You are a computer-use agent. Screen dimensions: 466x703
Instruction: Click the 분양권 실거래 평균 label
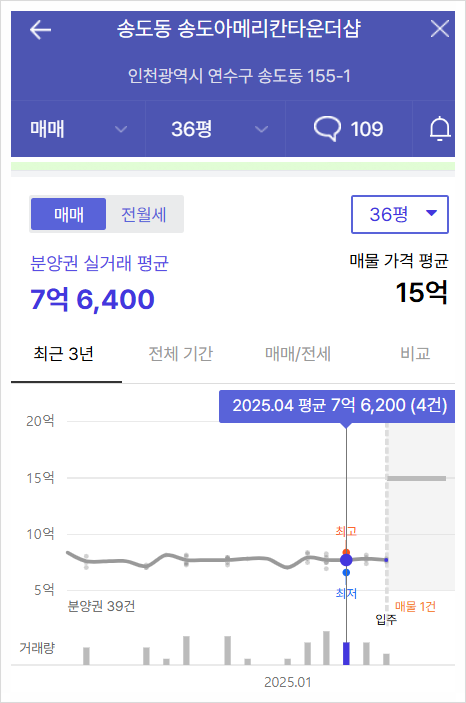[99, 263]
